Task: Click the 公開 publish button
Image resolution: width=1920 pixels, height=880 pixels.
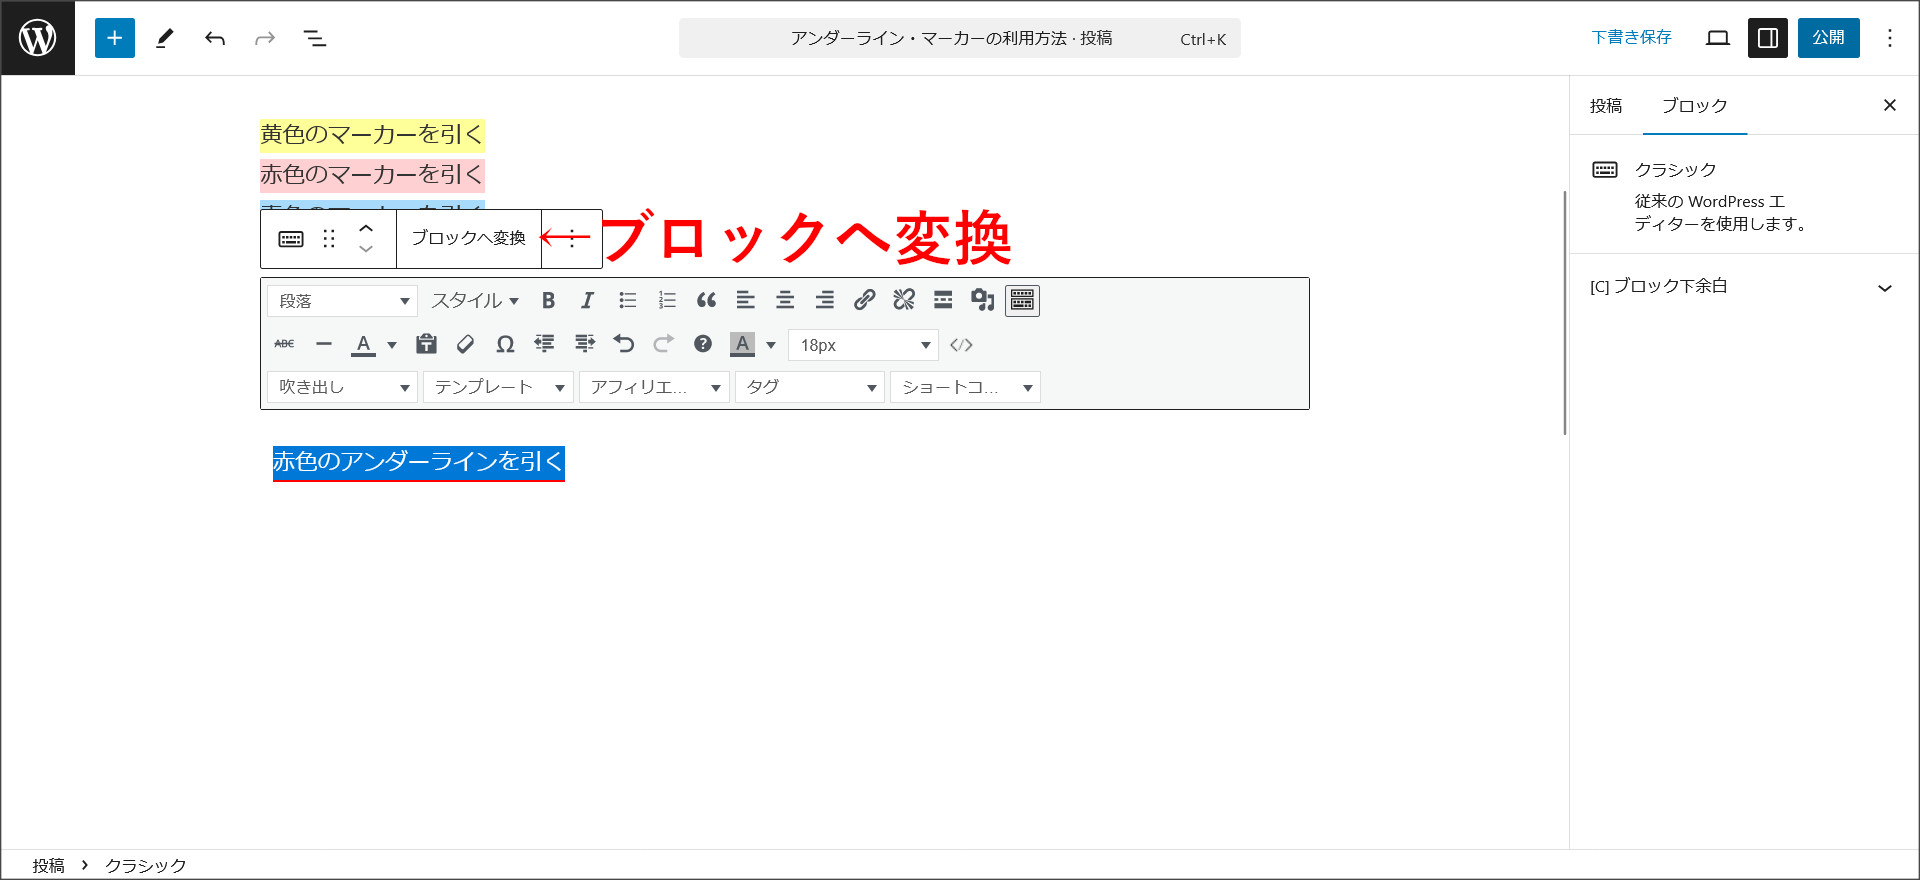Action: tap(1829, 38)
